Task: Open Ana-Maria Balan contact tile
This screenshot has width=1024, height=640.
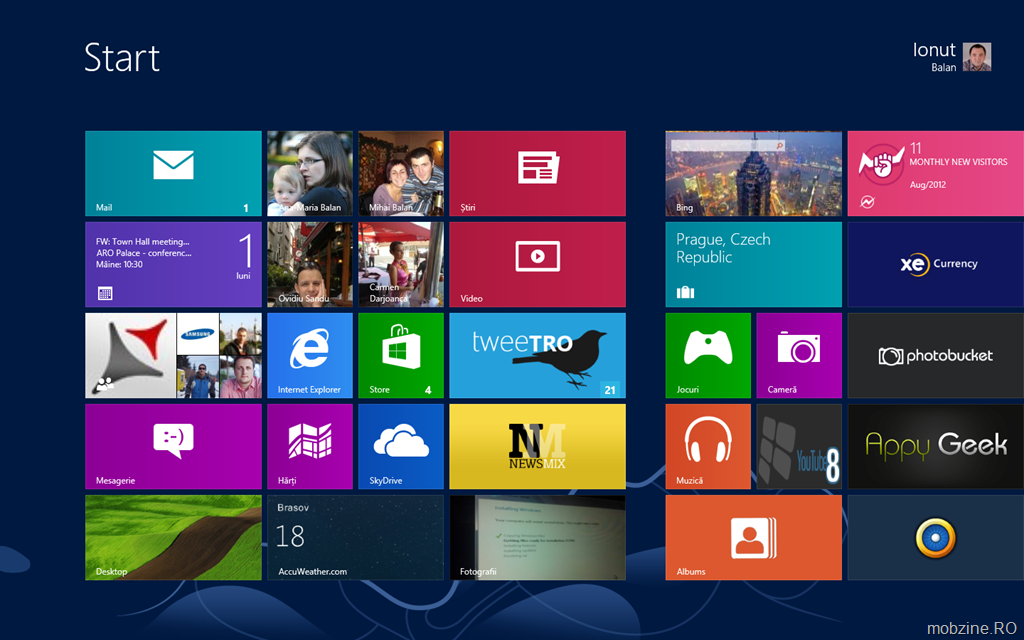Action: [x=310, y=173]
